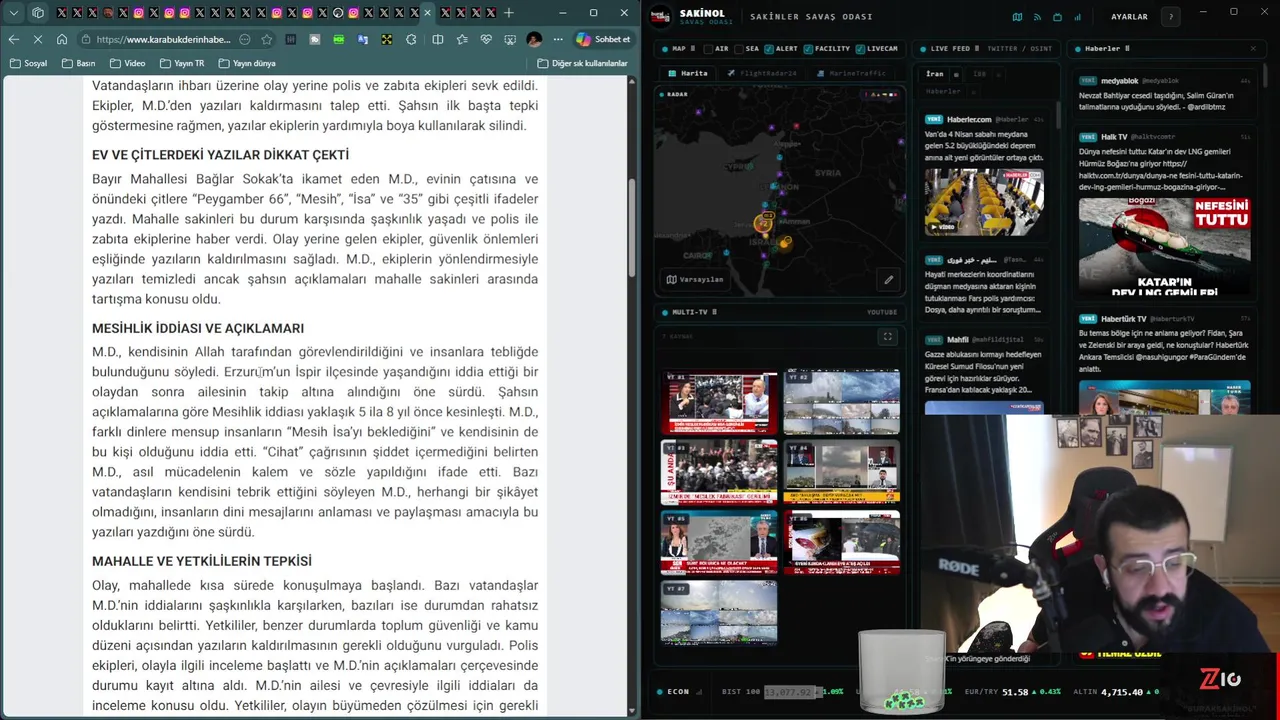Image resolution: width=1280 pixels, height=720 pixels.
Task: Open the Haberler.com post in live feed
Action: click(x=984, y=175)
